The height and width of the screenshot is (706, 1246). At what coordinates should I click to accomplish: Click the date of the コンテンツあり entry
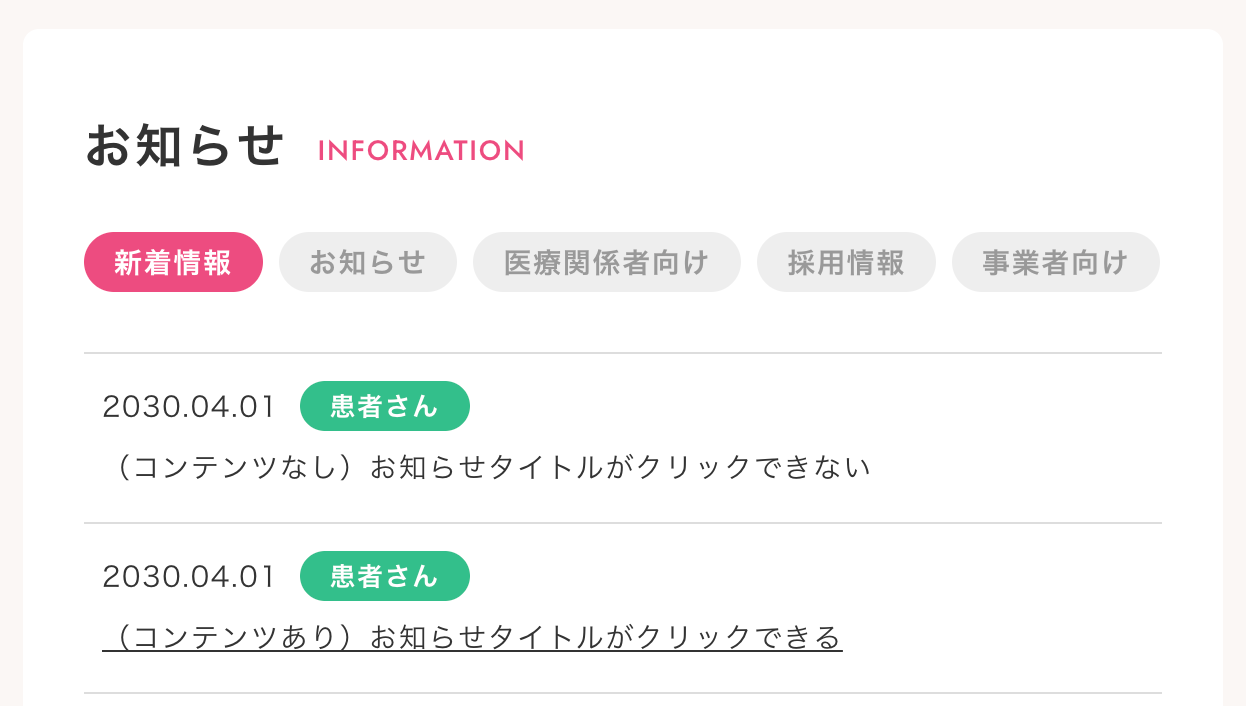pyautogui.click(x=188, y=577)
